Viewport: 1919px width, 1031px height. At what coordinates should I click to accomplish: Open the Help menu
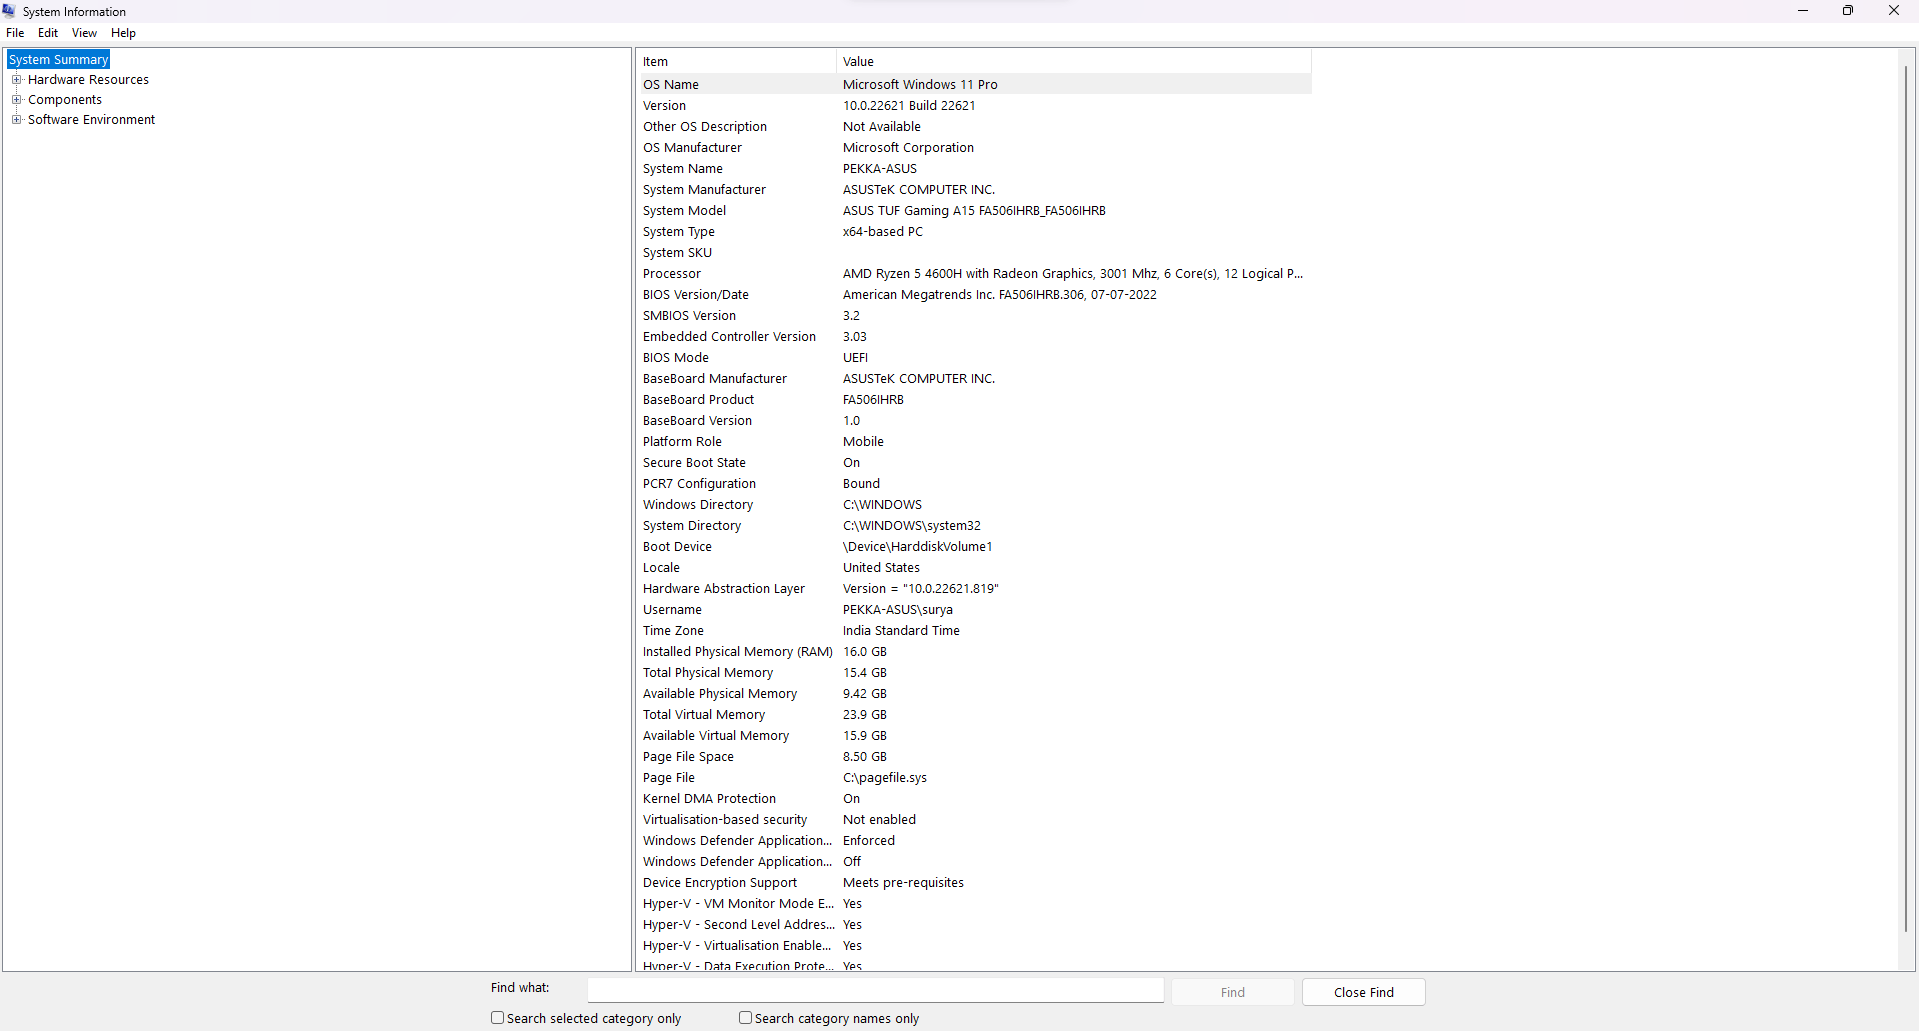pyautogui.click(x=124, y=33)
